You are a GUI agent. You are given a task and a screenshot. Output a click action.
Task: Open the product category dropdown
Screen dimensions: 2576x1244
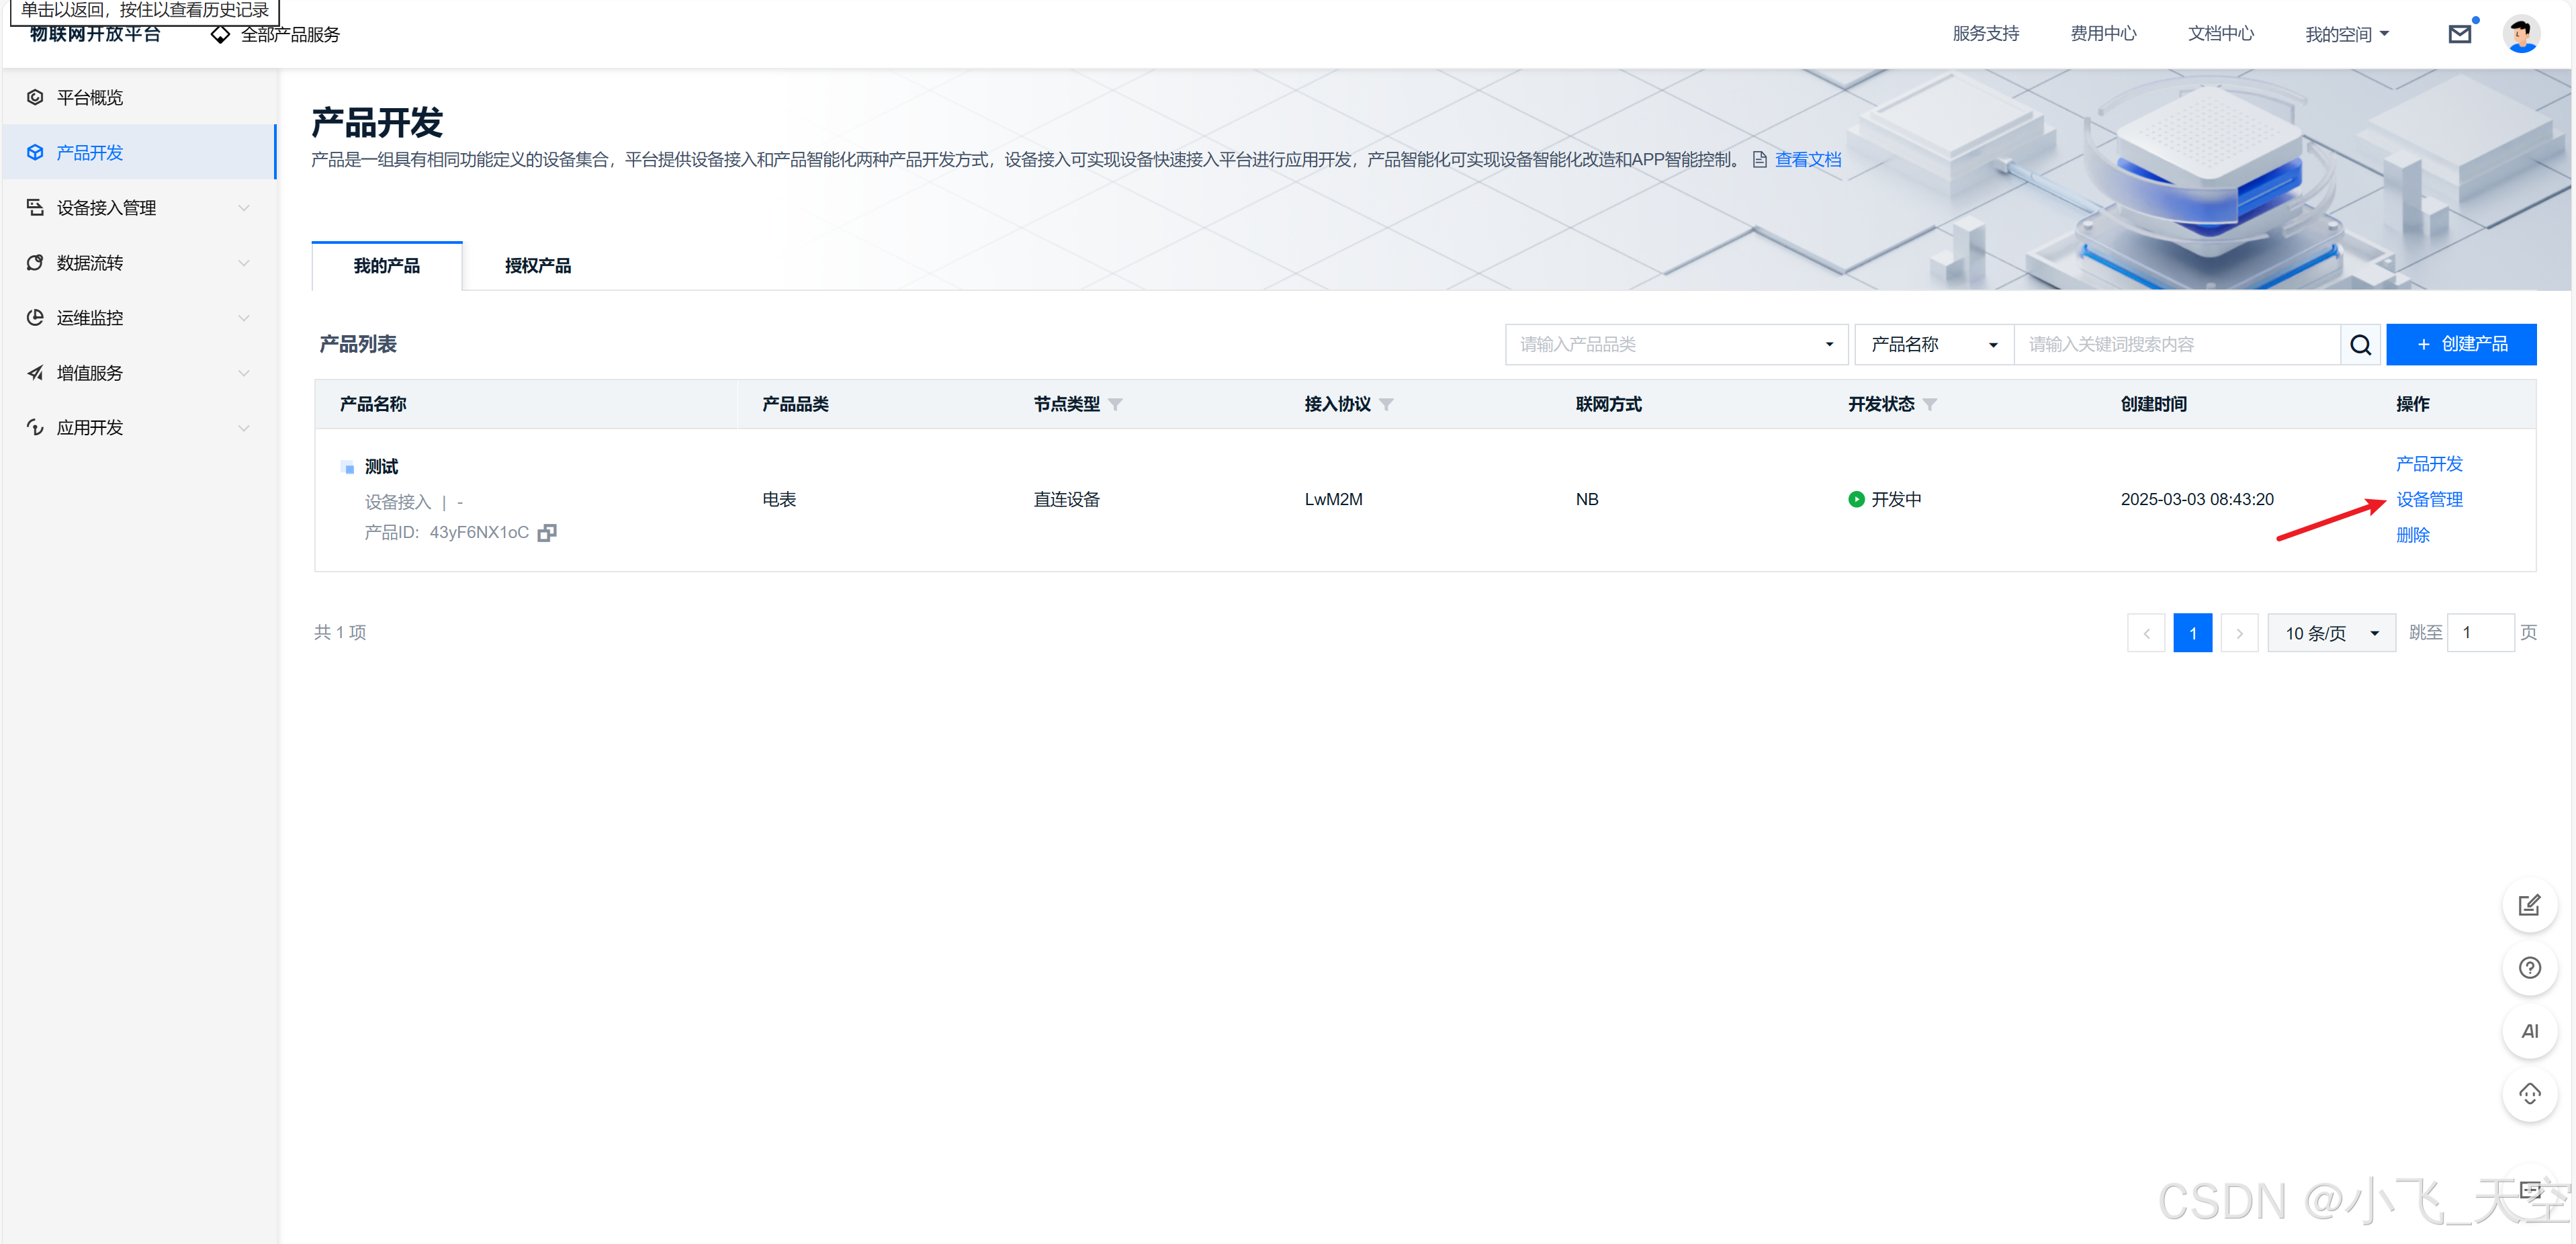[1676, 345]
